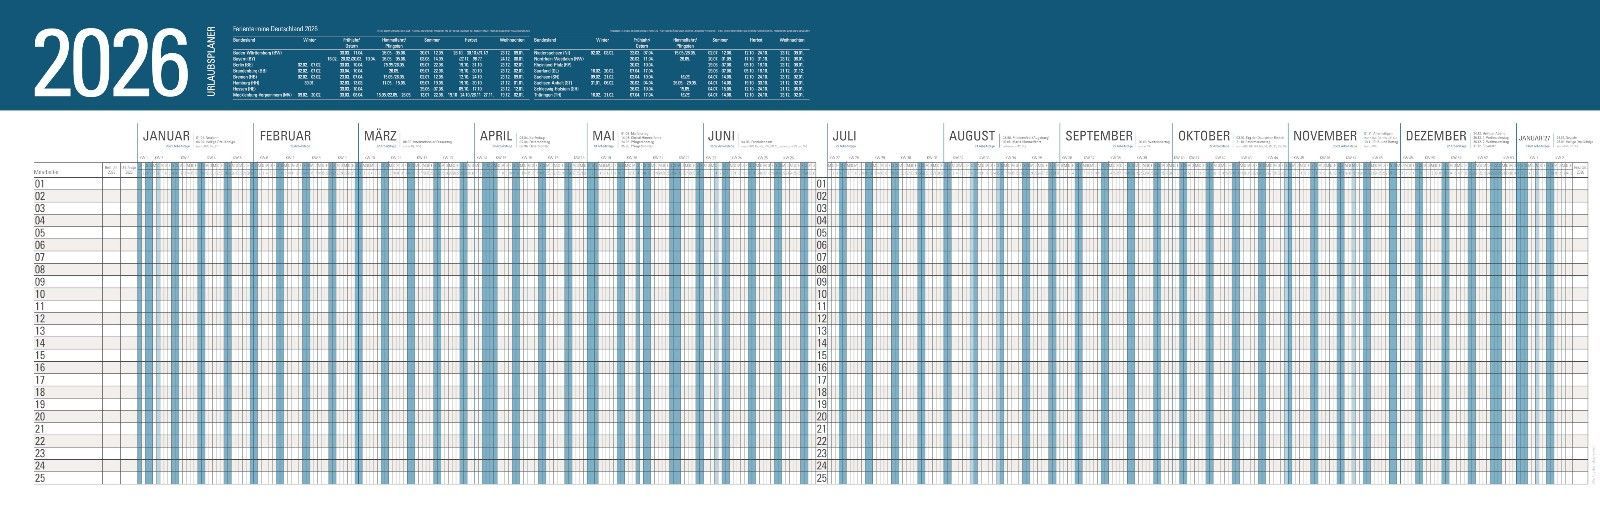The width and height of the screenshot is (1600, 505).
Task: Select the AUGUST month heading
Action: 971,136
